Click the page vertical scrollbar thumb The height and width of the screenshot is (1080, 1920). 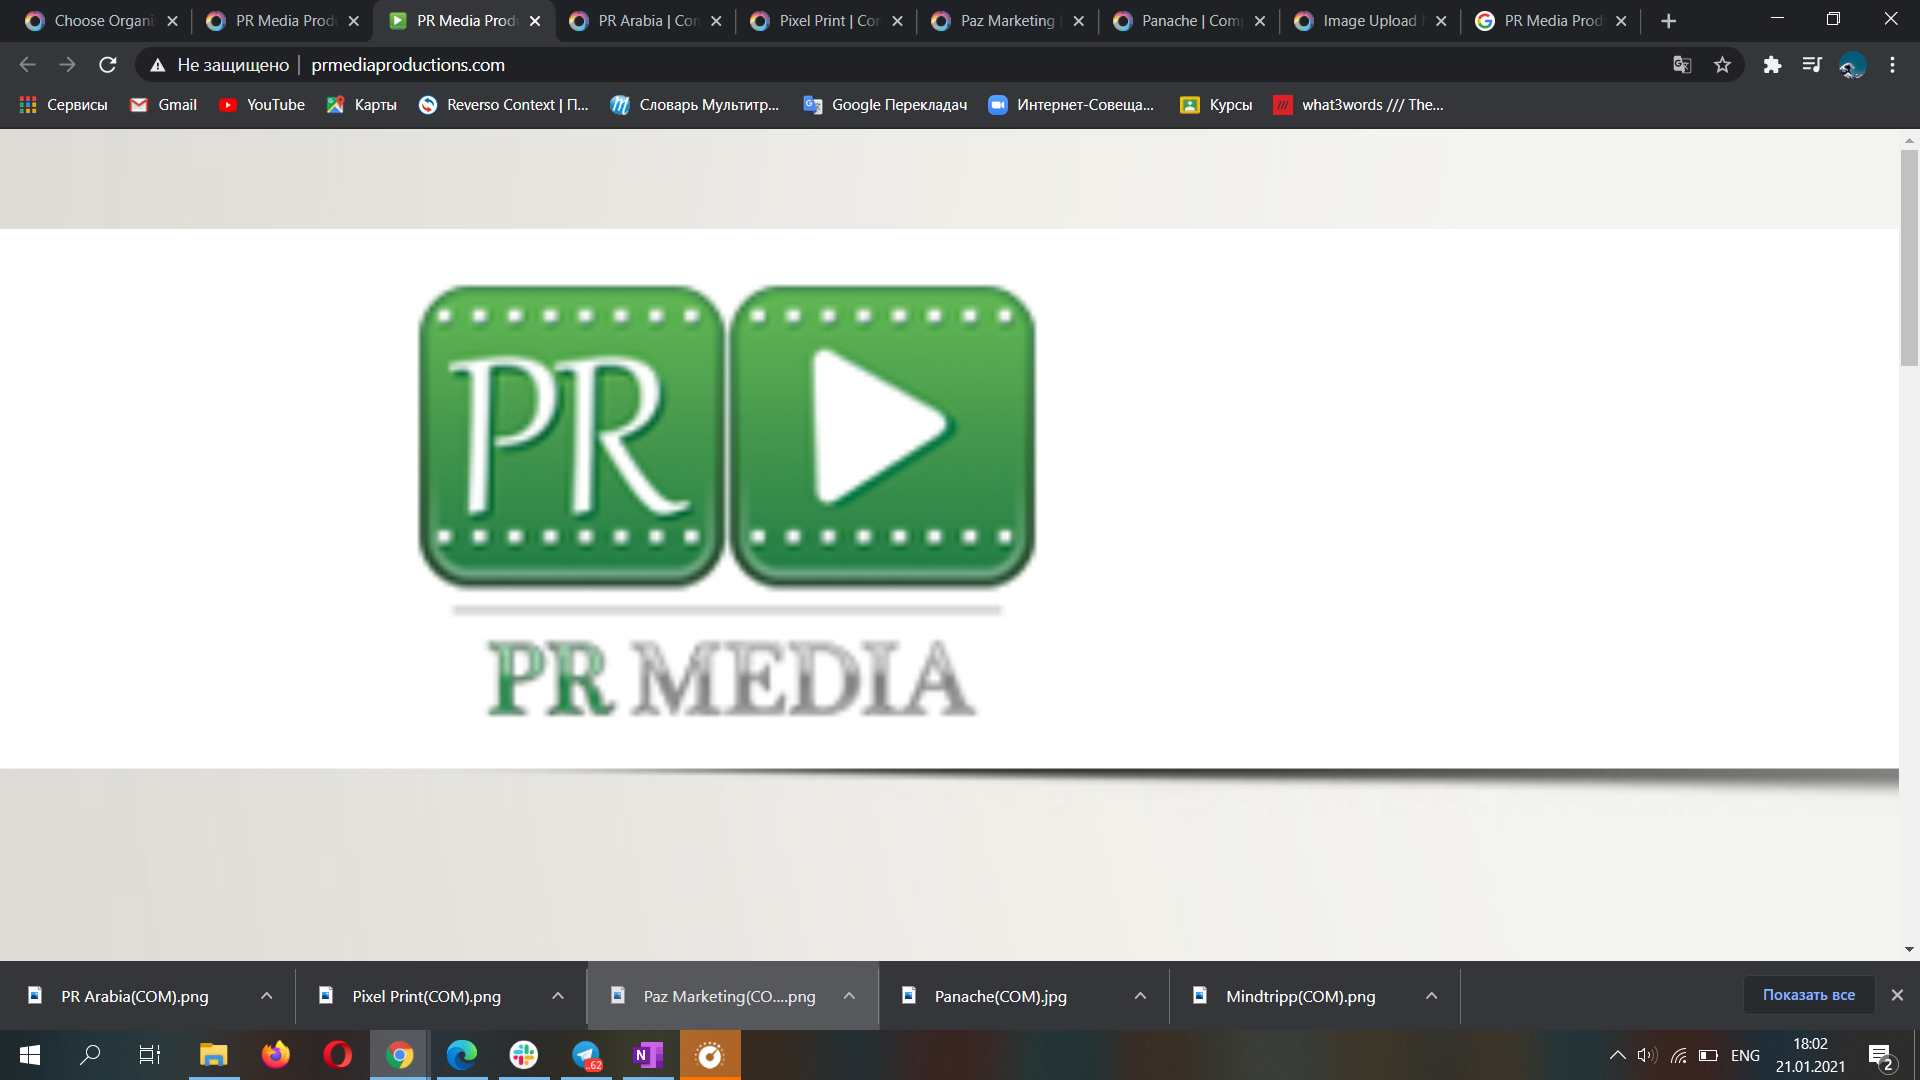[1909, 258]
